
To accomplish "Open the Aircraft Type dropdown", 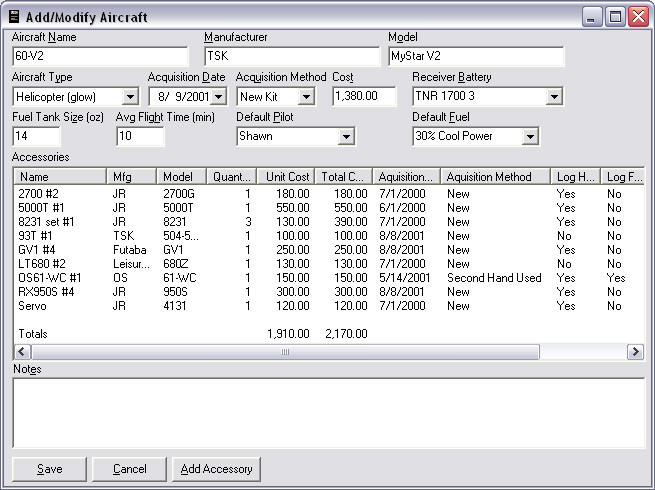I will click(130, 97).
